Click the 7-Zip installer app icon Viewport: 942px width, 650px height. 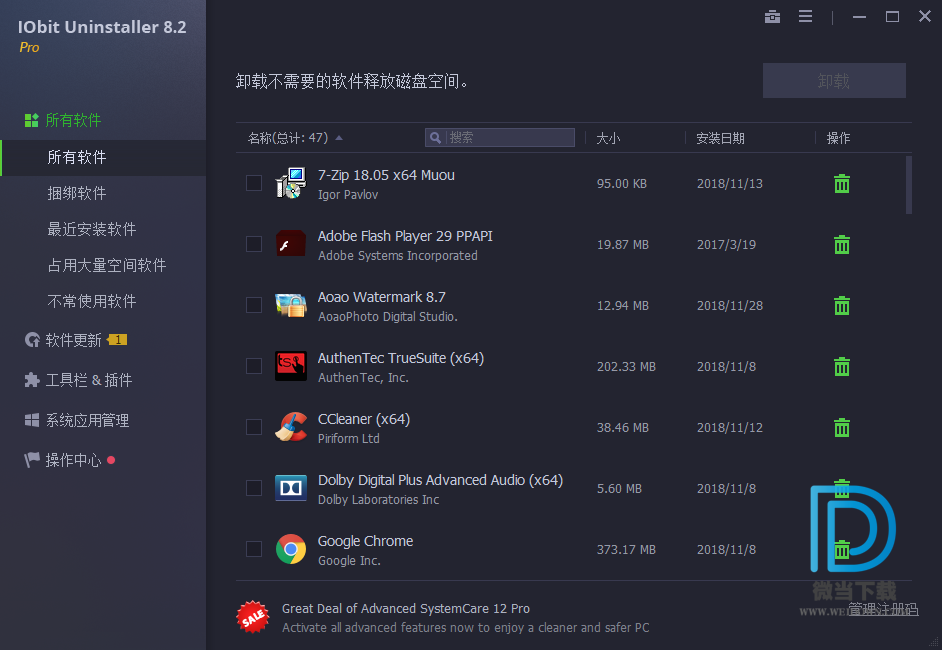click(x=291, y=183)
